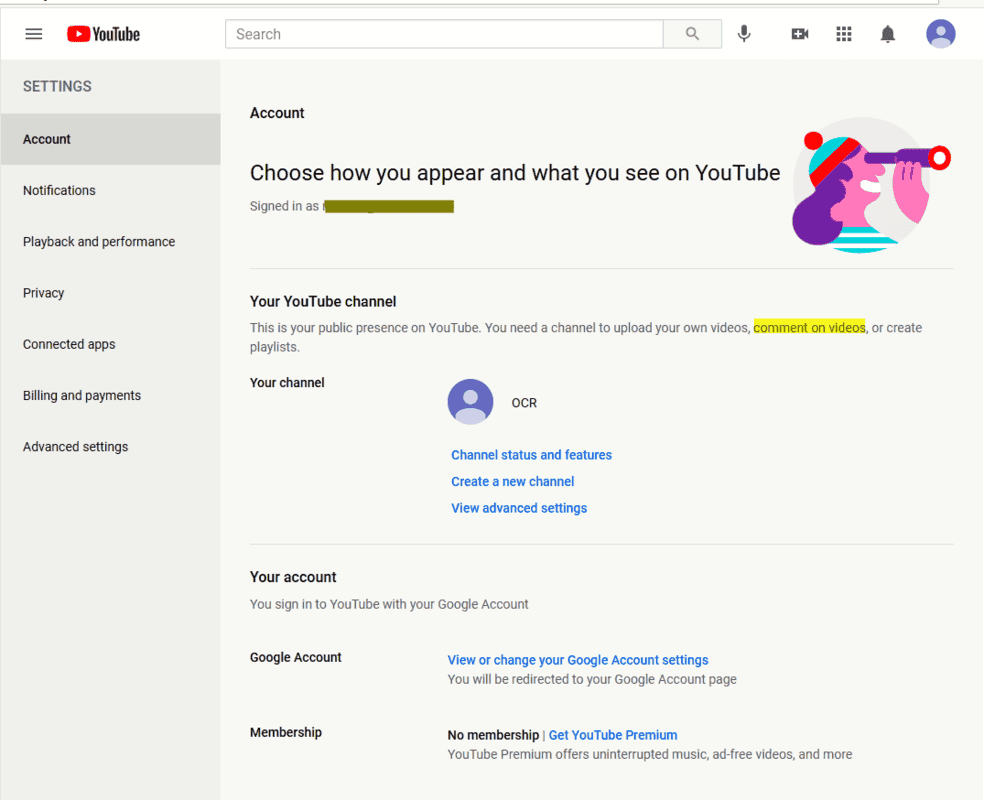Image resolution: width=984 pixels, height=800 pixels.
Task: Click the SETTINGS sidebar heading
Action: tap(57, 87)
